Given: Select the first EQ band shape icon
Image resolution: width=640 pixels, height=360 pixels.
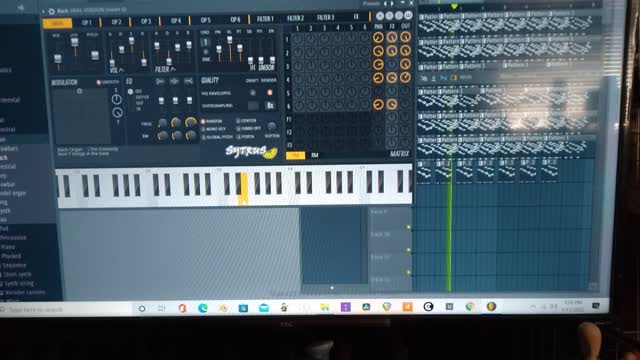Looking at the screenshot, I should coord(160,82).
